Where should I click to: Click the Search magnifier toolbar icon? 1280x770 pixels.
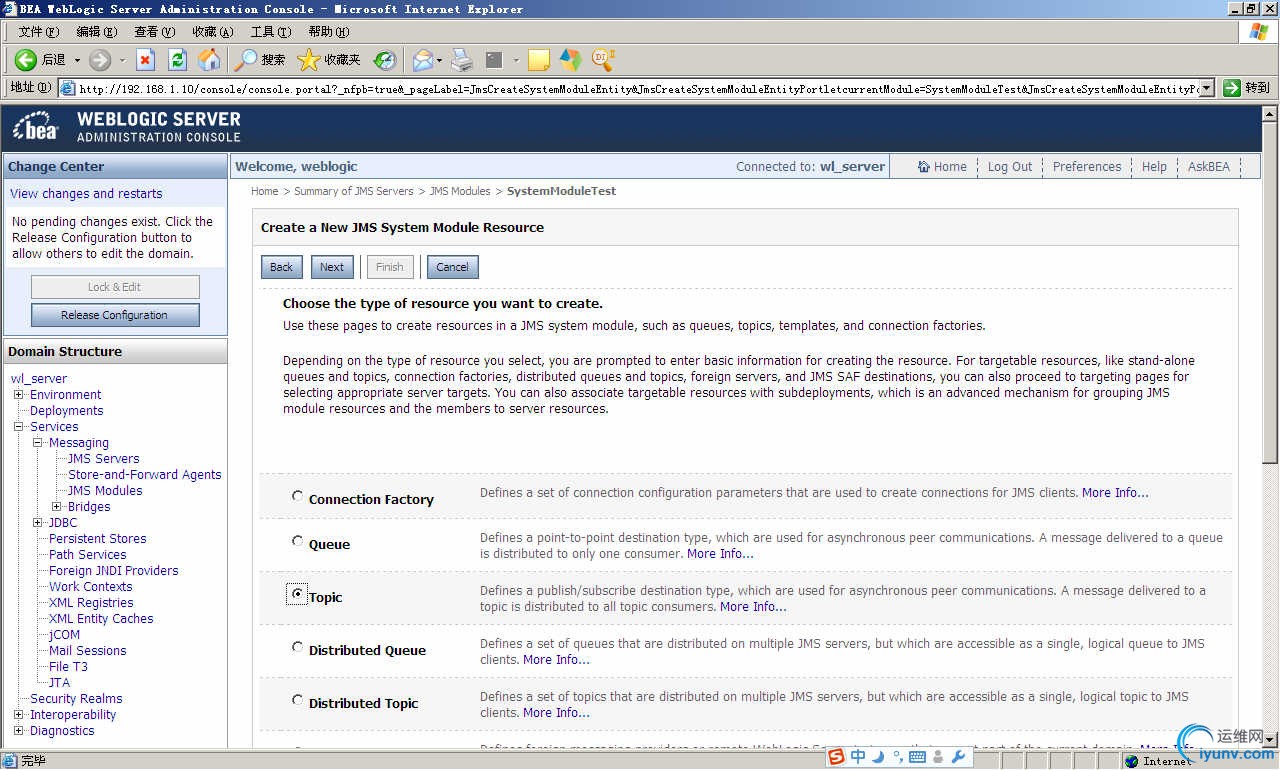coord(245,60)
